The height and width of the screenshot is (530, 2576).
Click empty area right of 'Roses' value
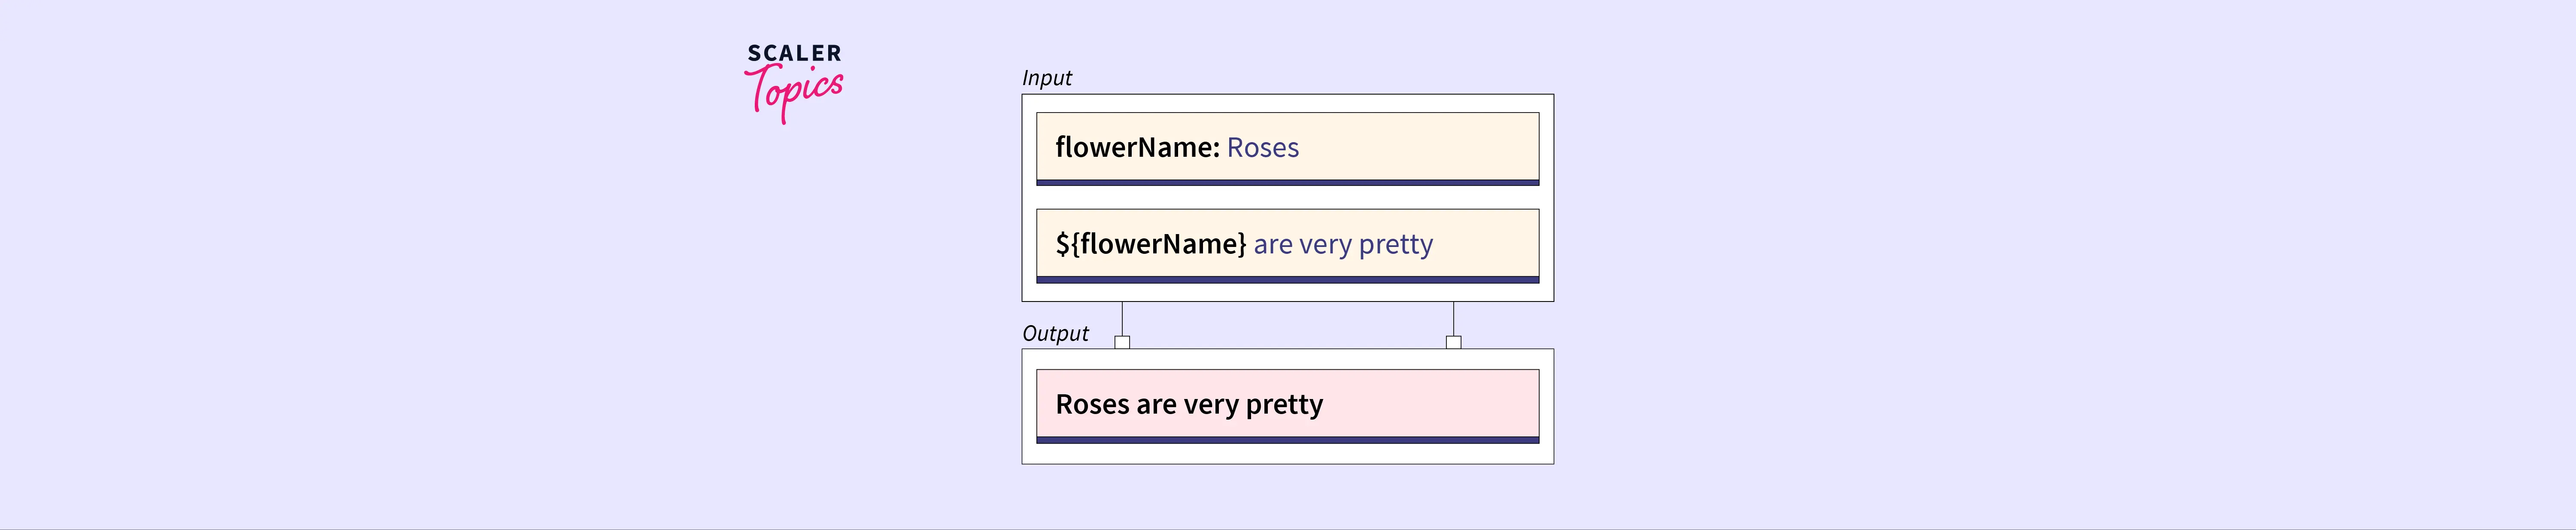1420,148
